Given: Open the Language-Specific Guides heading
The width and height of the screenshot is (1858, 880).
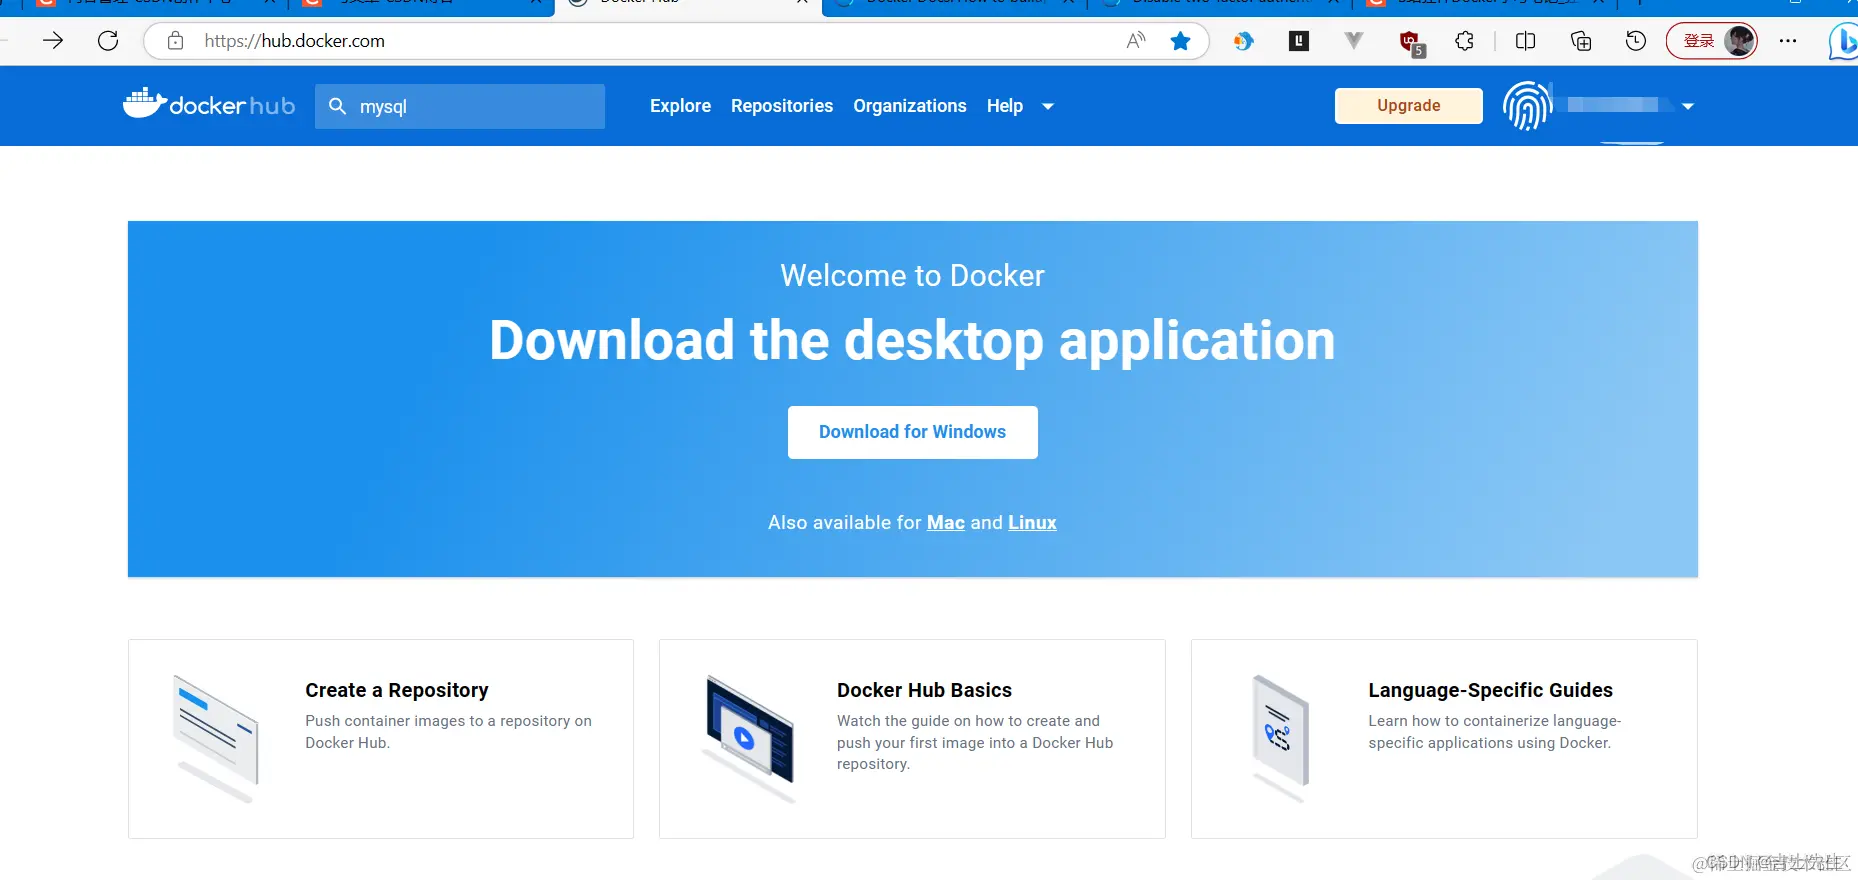Looking at the screenshot, I should tap(1490, 690).
